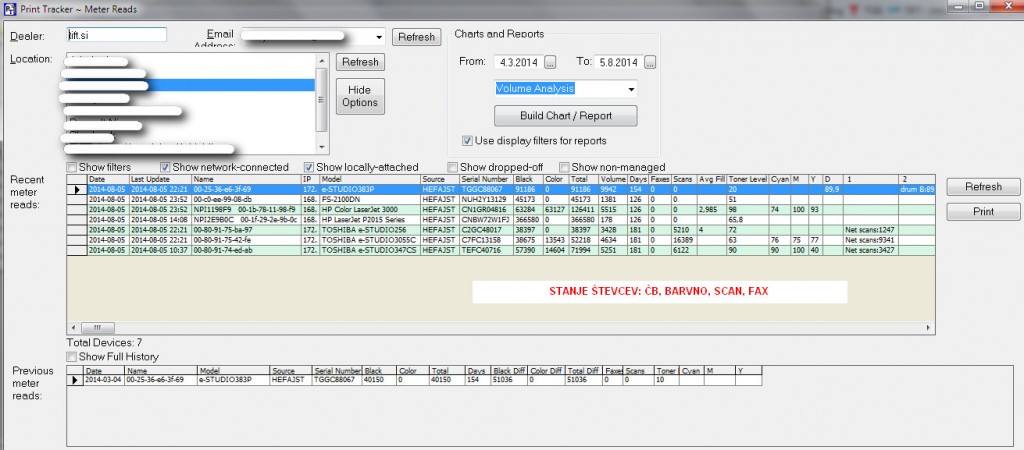Click the Build Chart / Report button

[x=565, y=115]
